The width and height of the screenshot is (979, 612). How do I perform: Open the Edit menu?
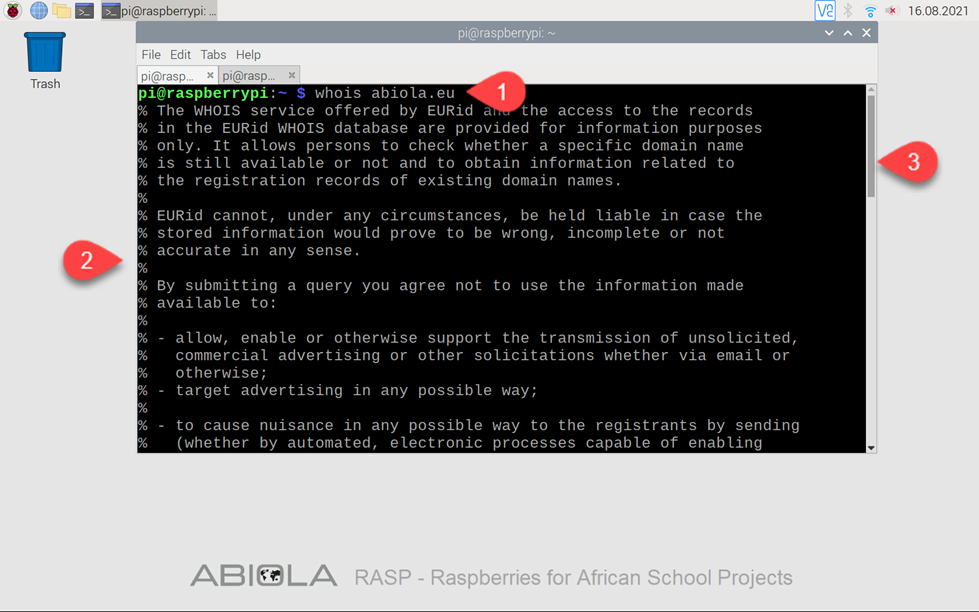pos(180,55)
